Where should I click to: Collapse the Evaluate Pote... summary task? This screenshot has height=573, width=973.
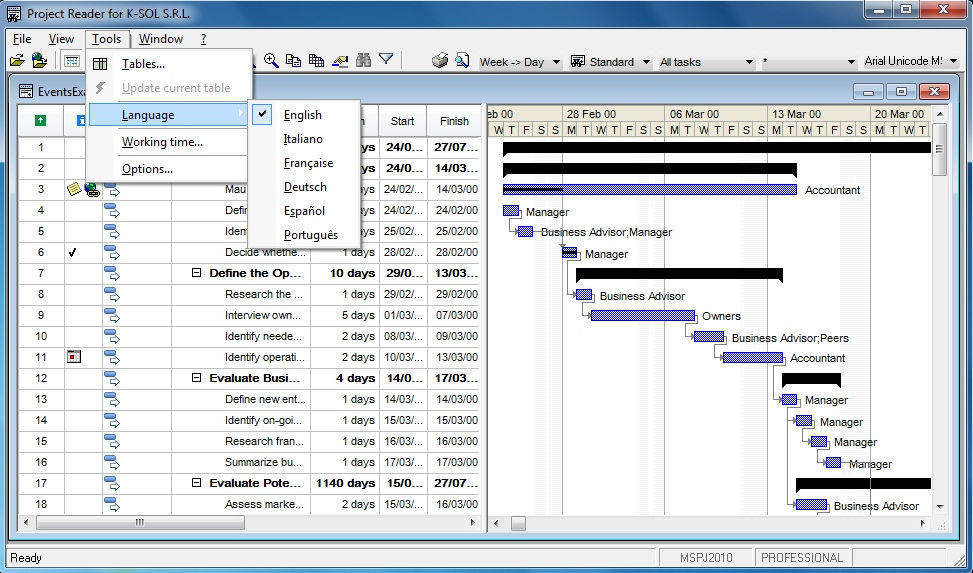(x=197, y=482)
